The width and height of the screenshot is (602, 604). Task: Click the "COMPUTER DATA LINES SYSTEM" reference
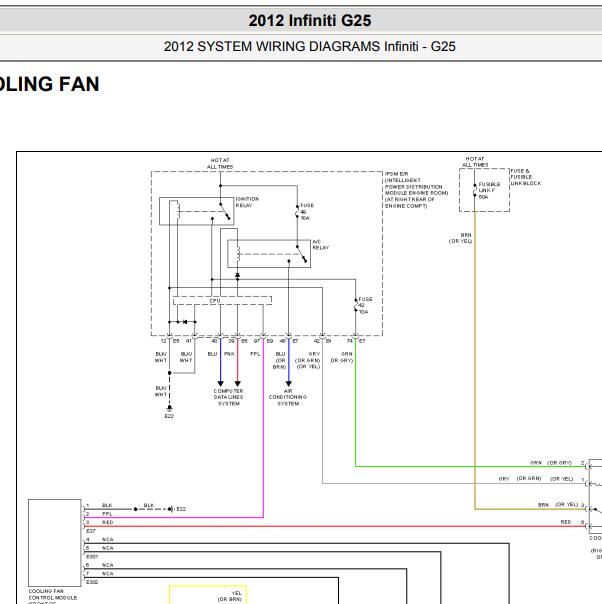point(228,397)
